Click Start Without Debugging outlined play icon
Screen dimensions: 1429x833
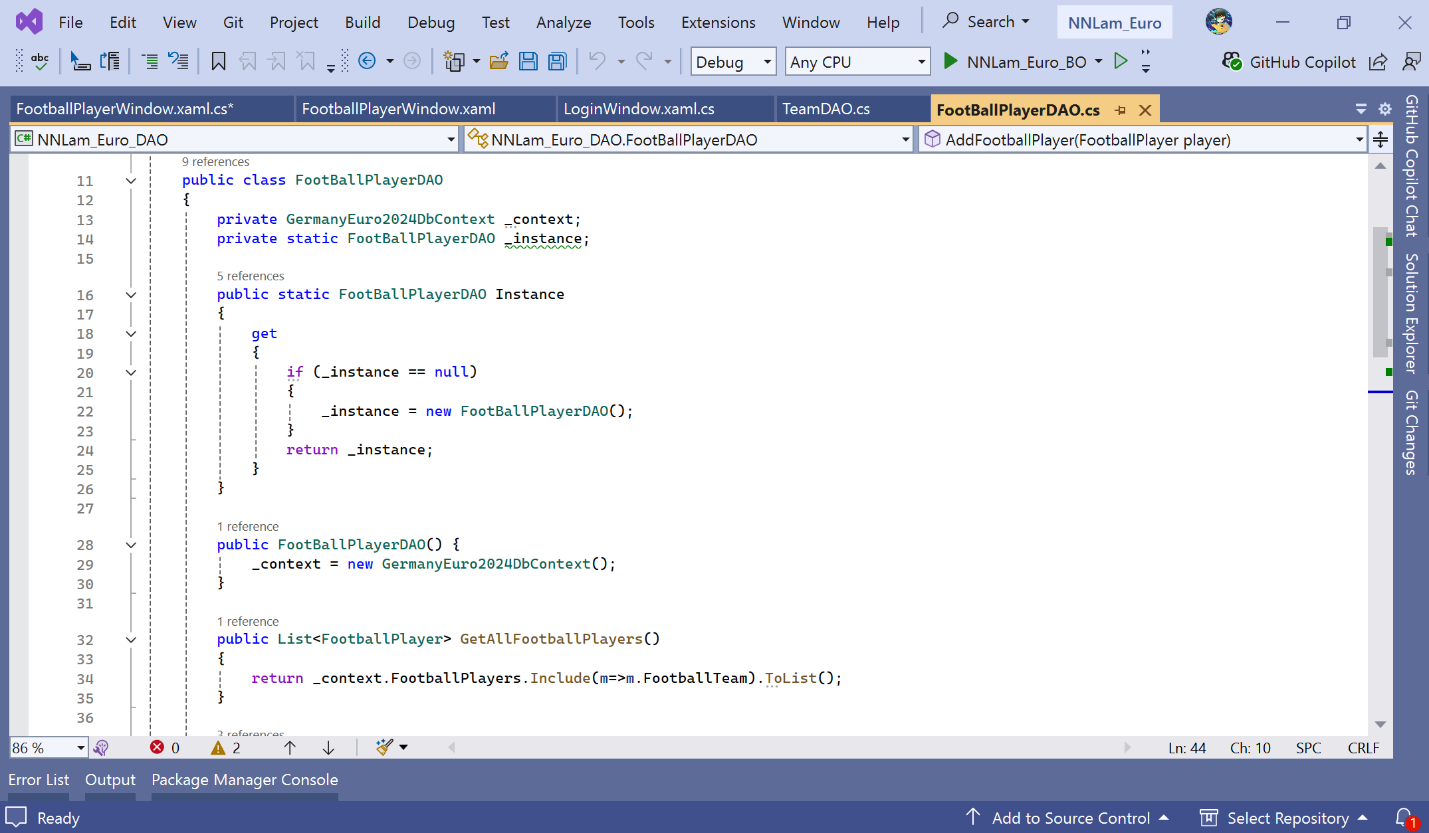[1120, 61]
